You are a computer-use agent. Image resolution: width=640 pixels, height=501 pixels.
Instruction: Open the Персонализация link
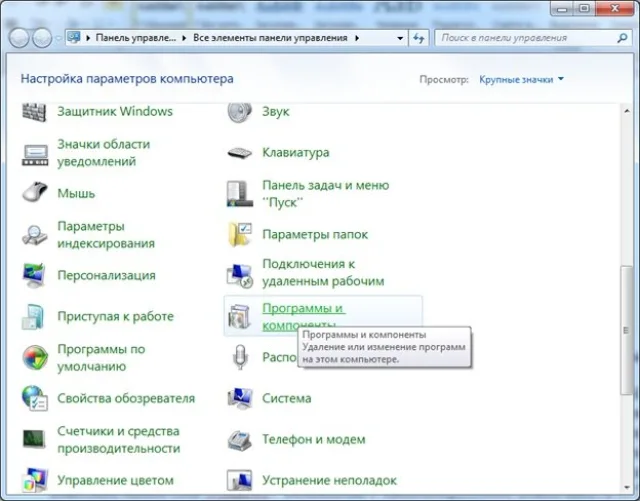[x=107, y=275]
